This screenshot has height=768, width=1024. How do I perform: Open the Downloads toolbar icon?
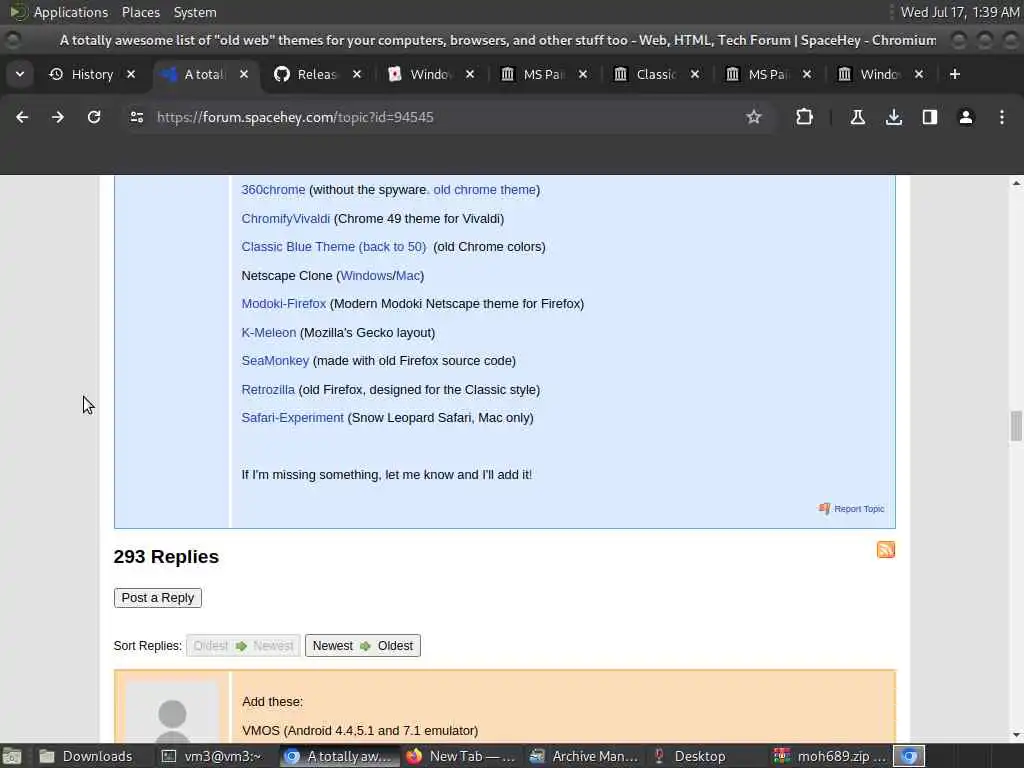point(894,117)
